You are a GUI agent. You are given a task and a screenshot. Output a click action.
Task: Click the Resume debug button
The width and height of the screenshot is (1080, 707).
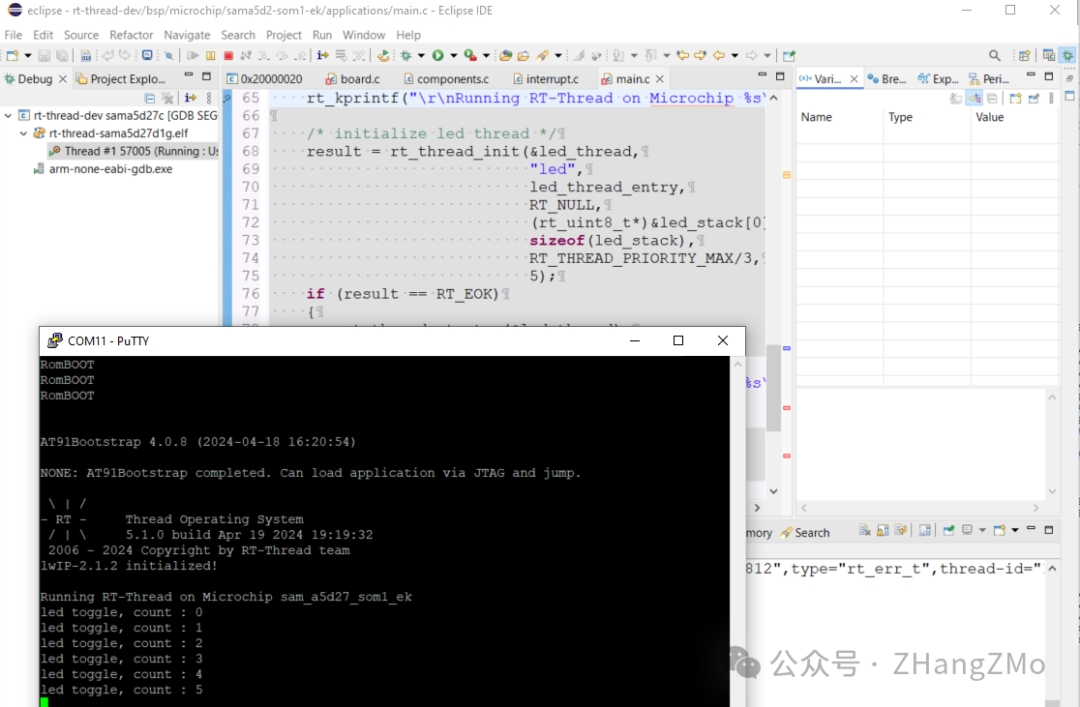pos(193,56)
